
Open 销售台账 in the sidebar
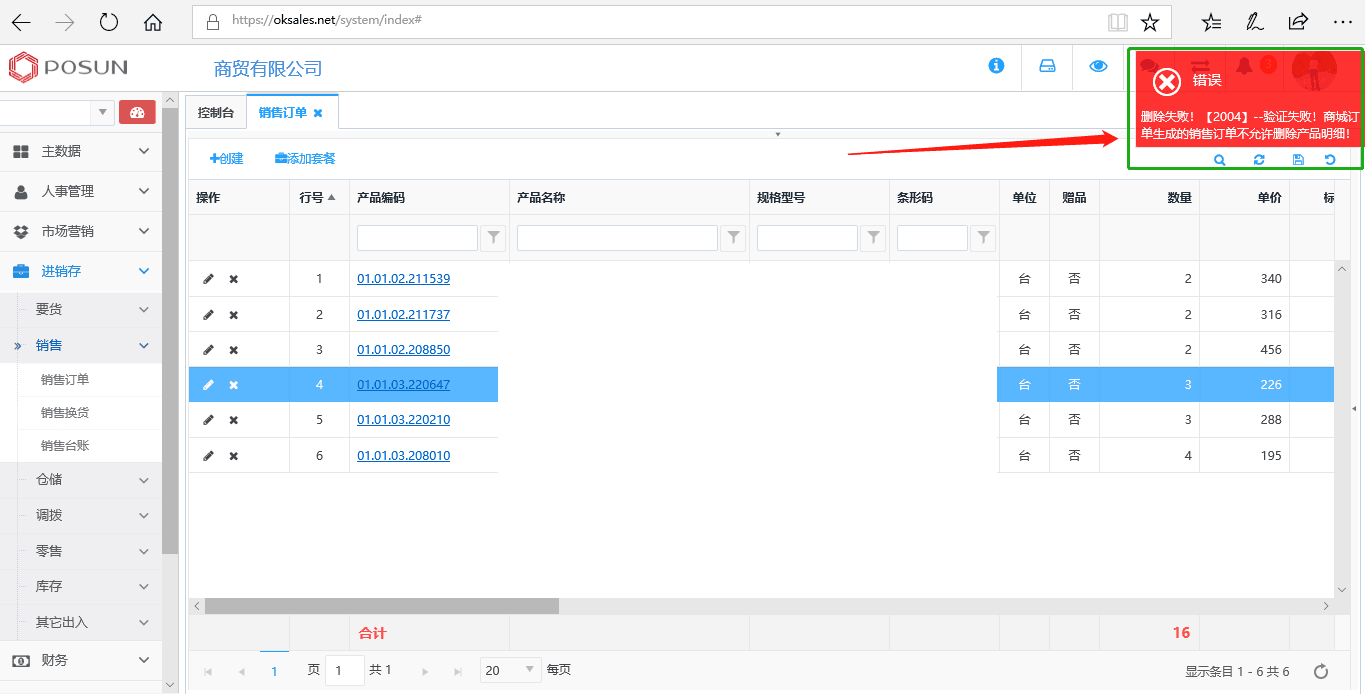tap(65, 445)
